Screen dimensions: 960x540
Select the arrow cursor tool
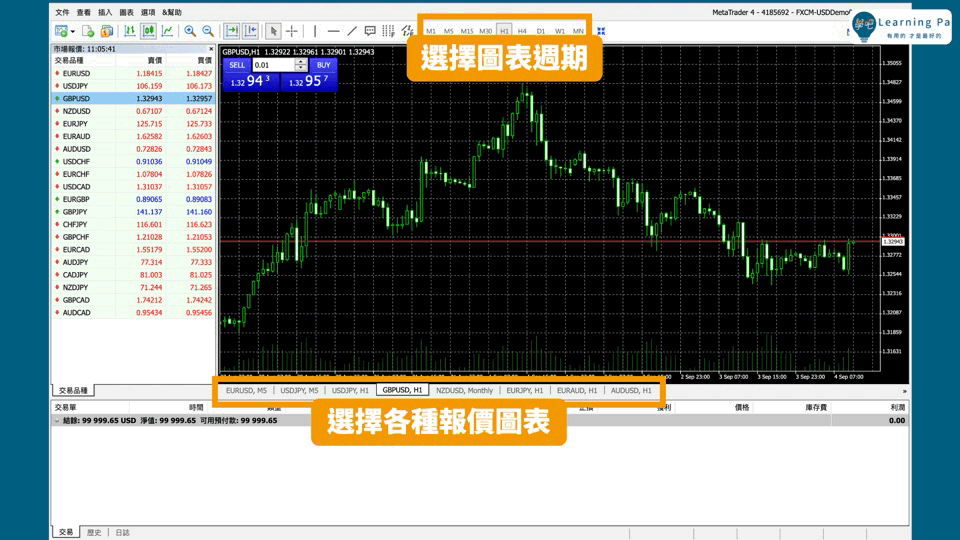[x=273, y=31]
